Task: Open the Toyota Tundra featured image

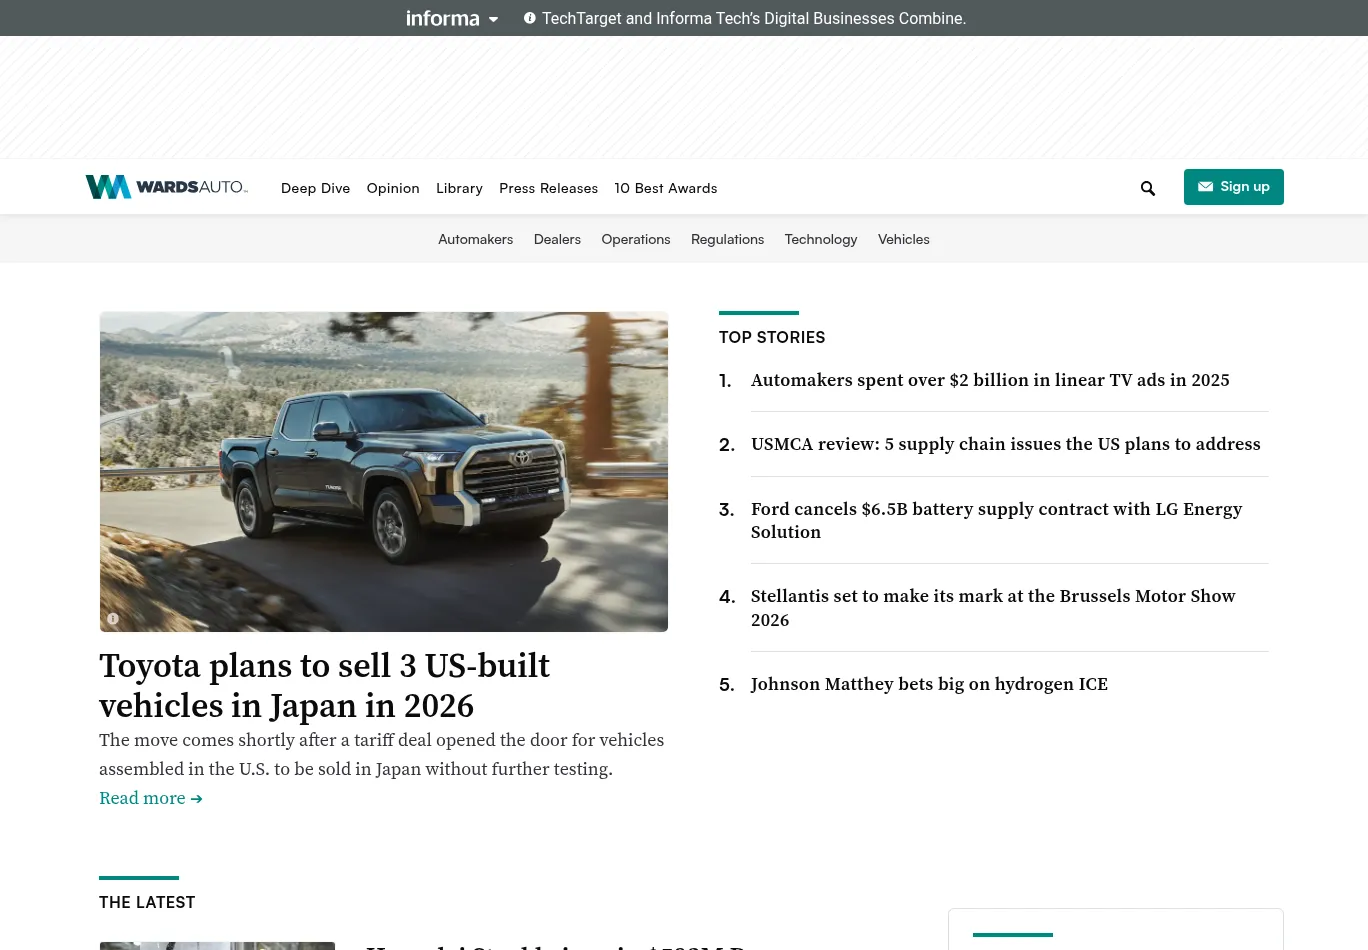Action: (x=383, y=471)
